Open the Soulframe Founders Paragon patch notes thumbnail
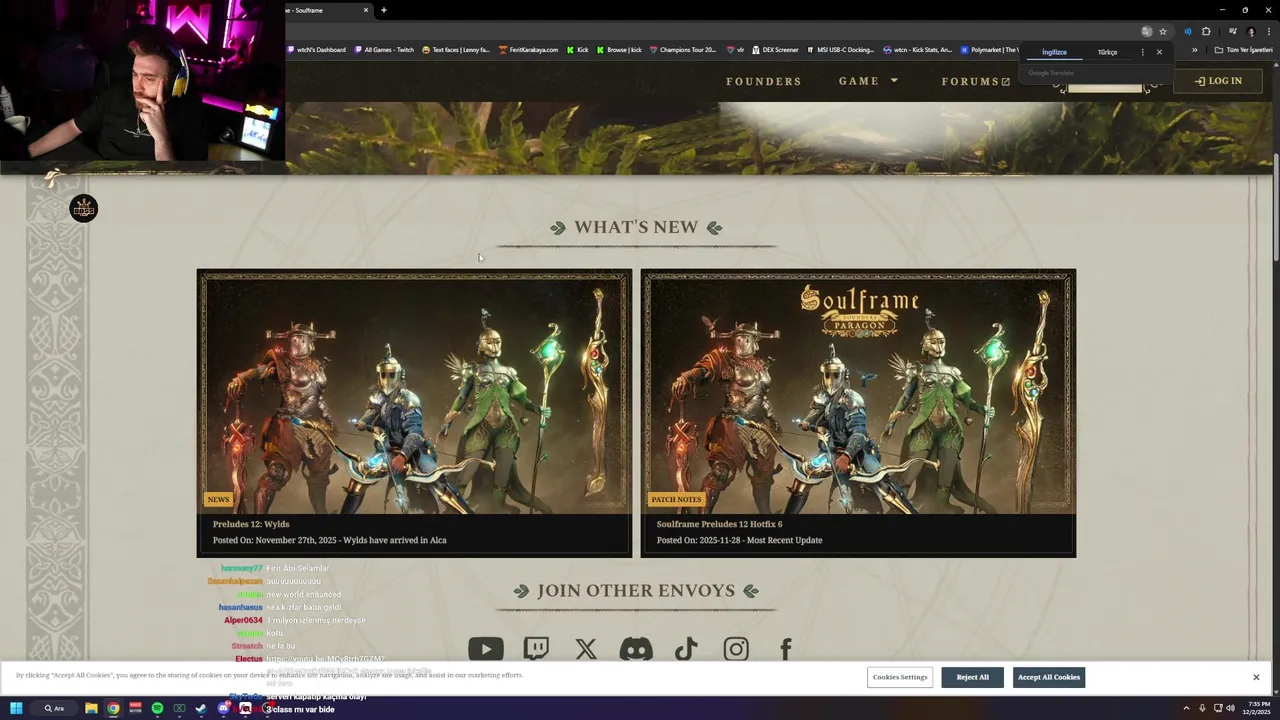This screenshot has height=720, width=1280. tap(858, 392)
